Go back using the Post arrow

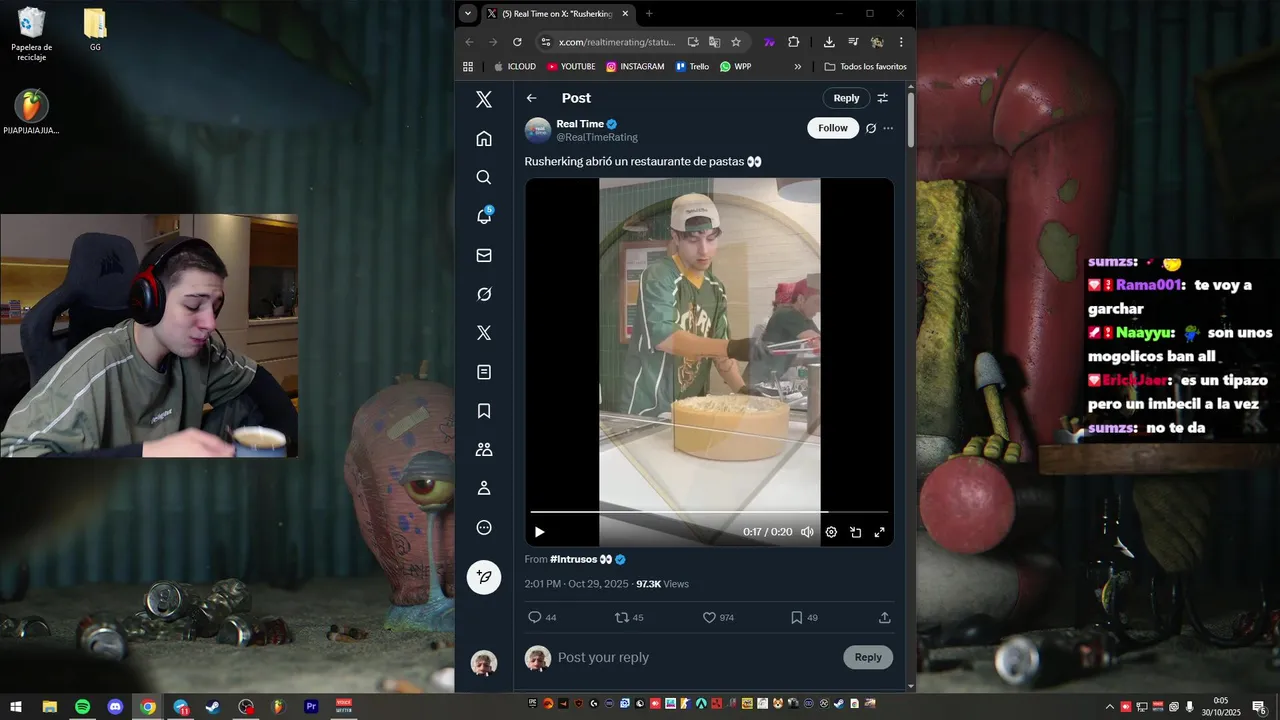tap(532, 98)
